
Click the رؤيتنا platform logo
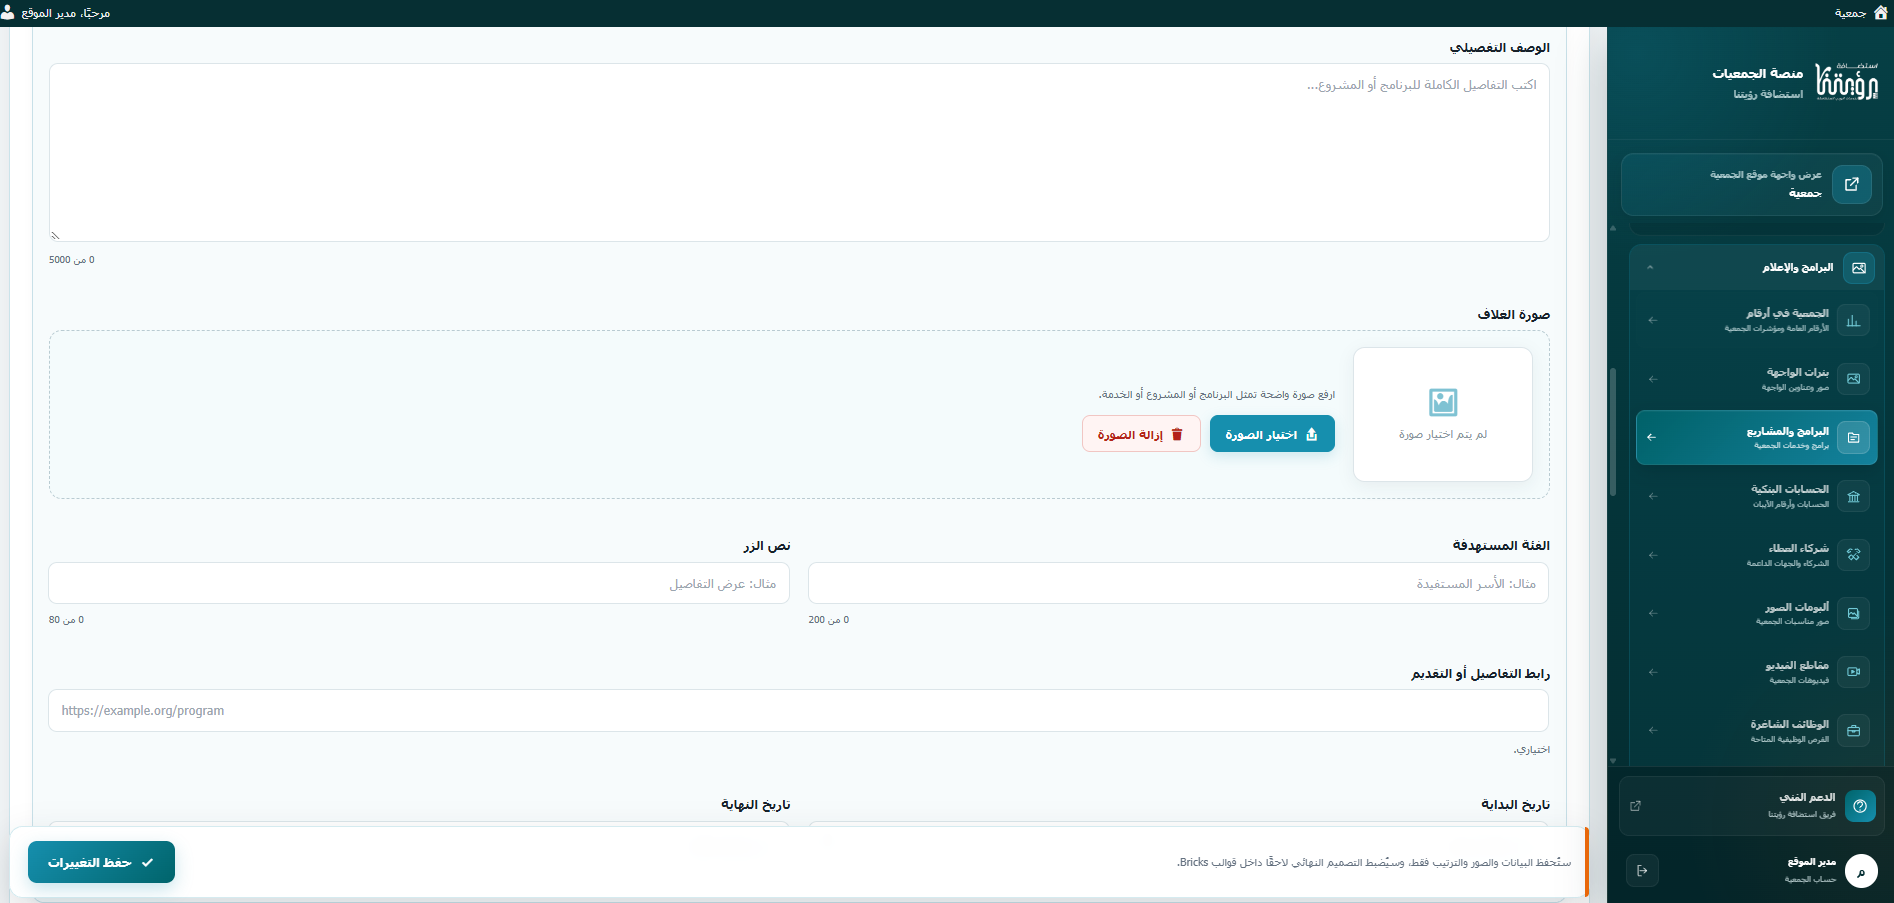pyautogui.click(x=1847, y=81)
